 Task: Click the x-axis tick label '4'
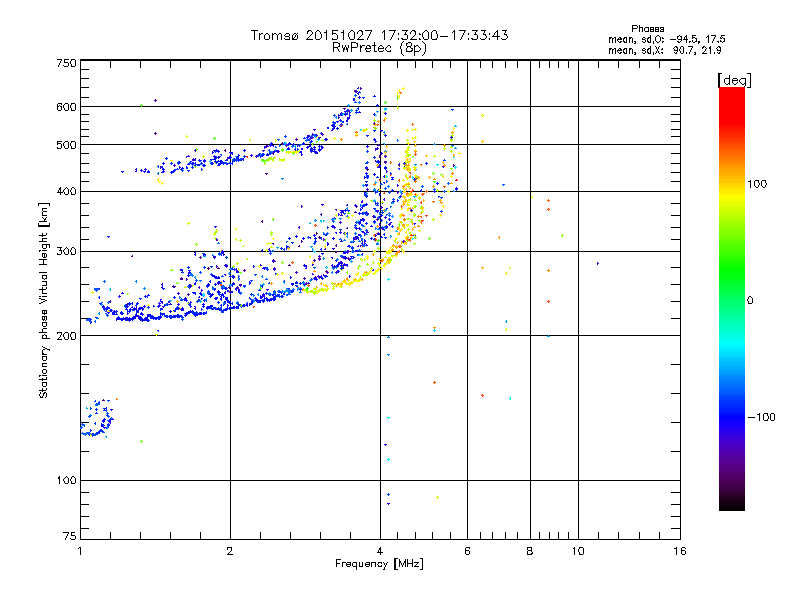[380, 551]
